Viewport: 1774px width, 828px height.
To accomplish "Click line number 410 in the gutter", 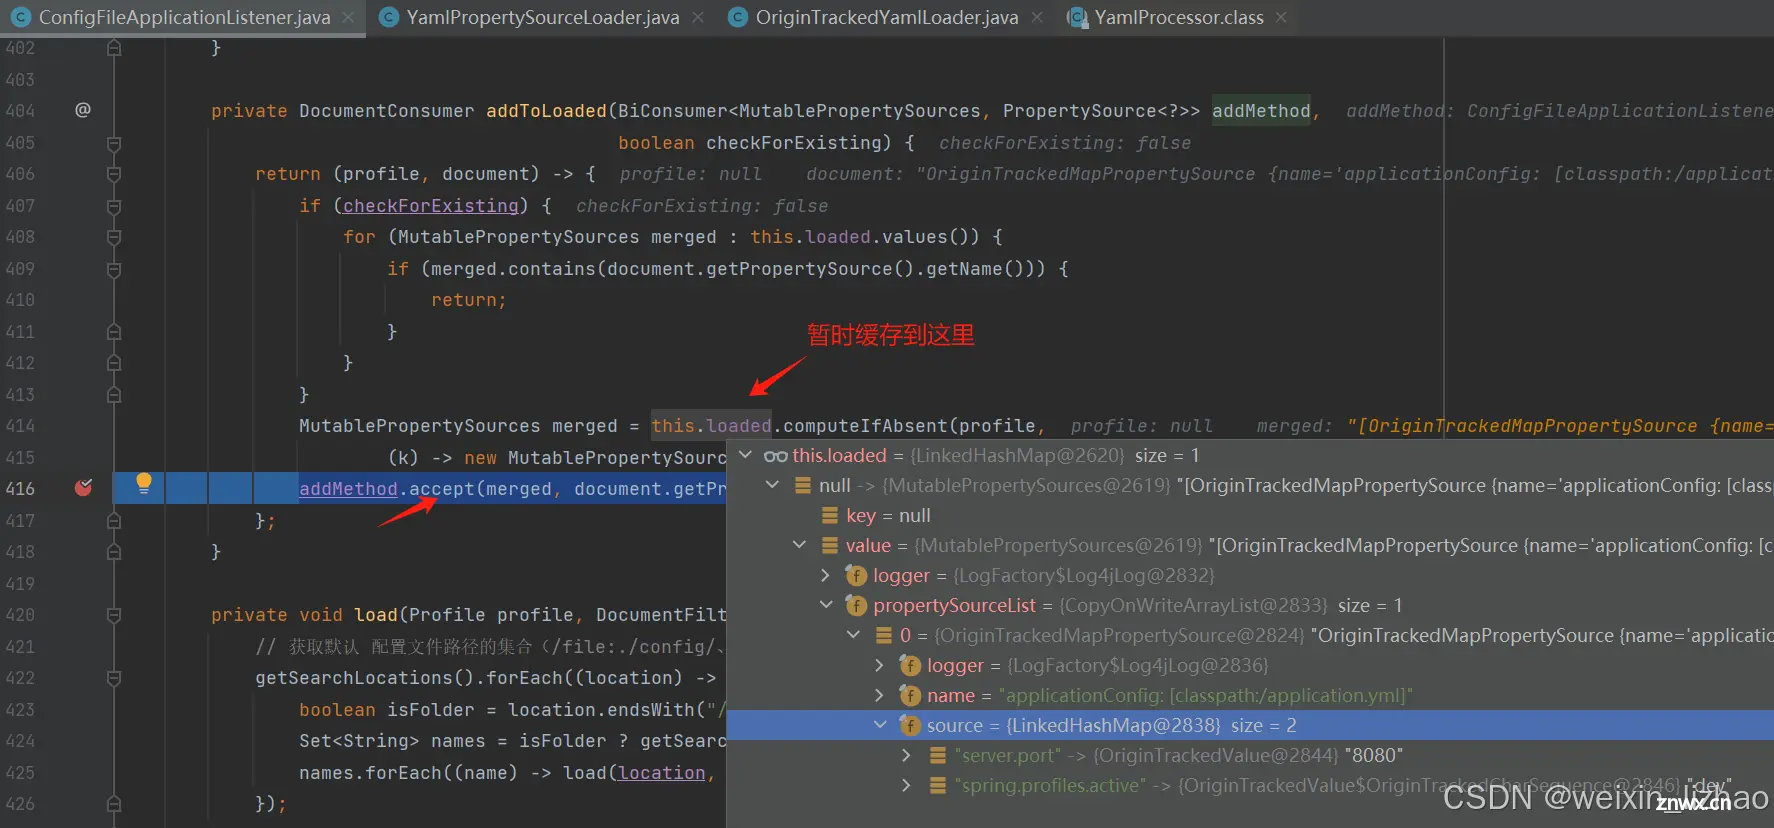I will click(x=20, y=300).
